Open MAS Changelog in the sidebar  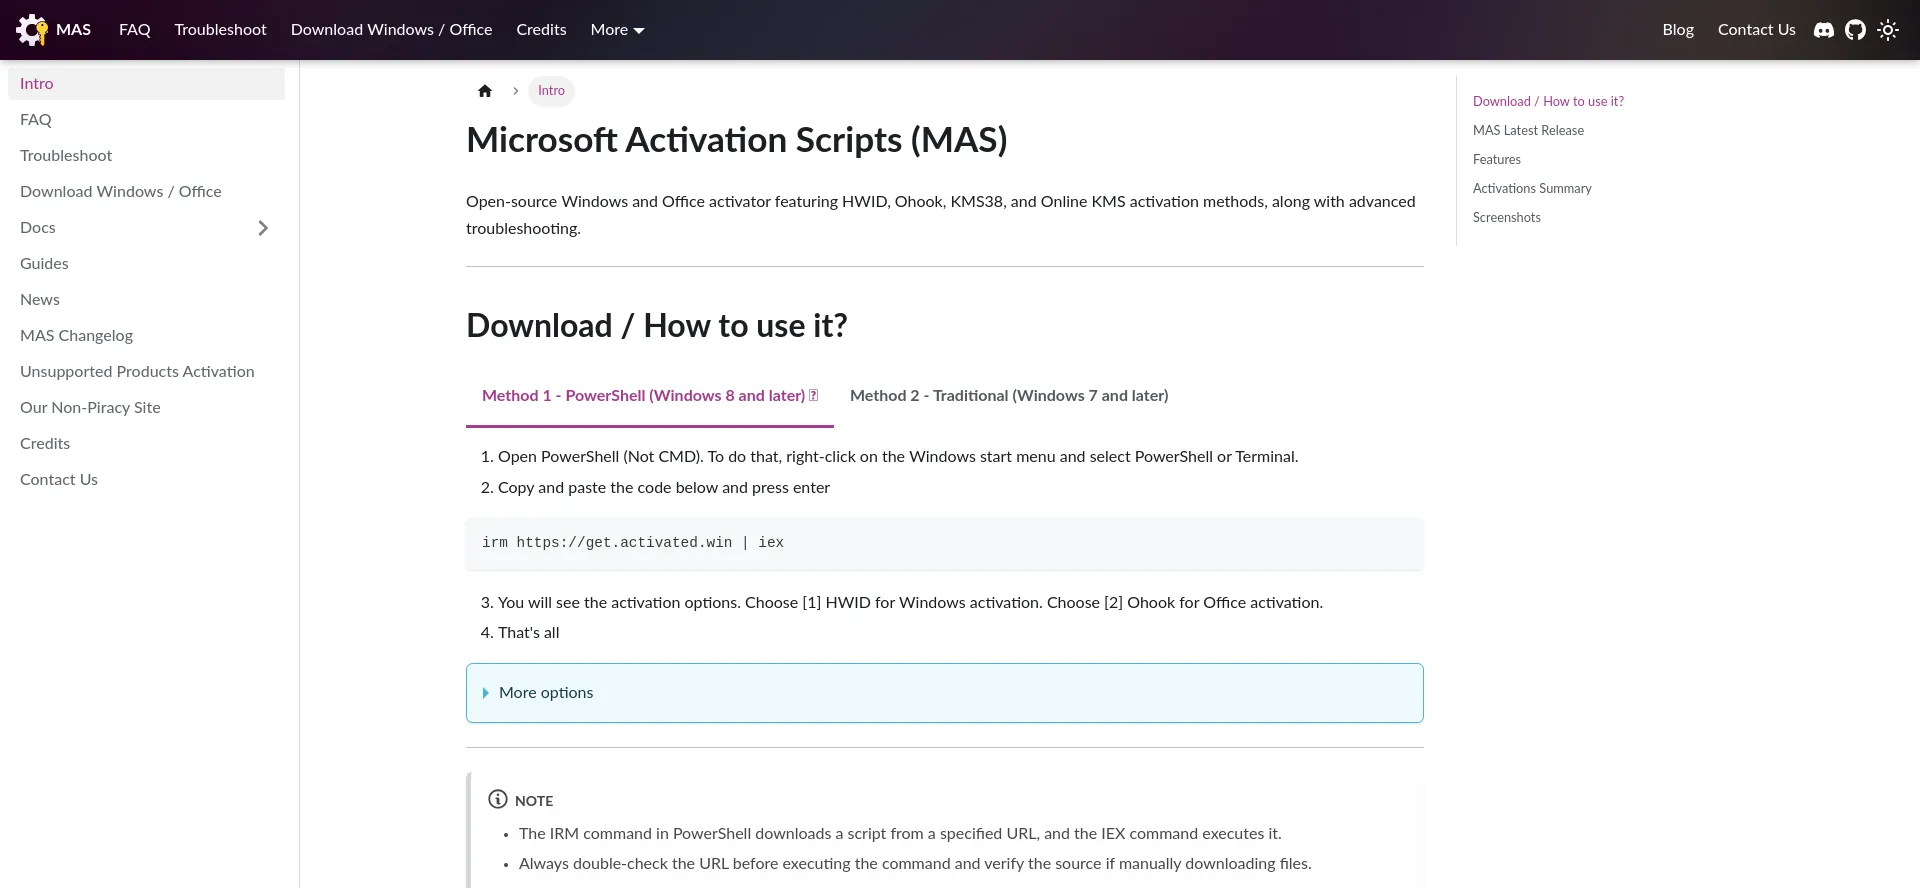pyautogui.click(x=146, y=336)
